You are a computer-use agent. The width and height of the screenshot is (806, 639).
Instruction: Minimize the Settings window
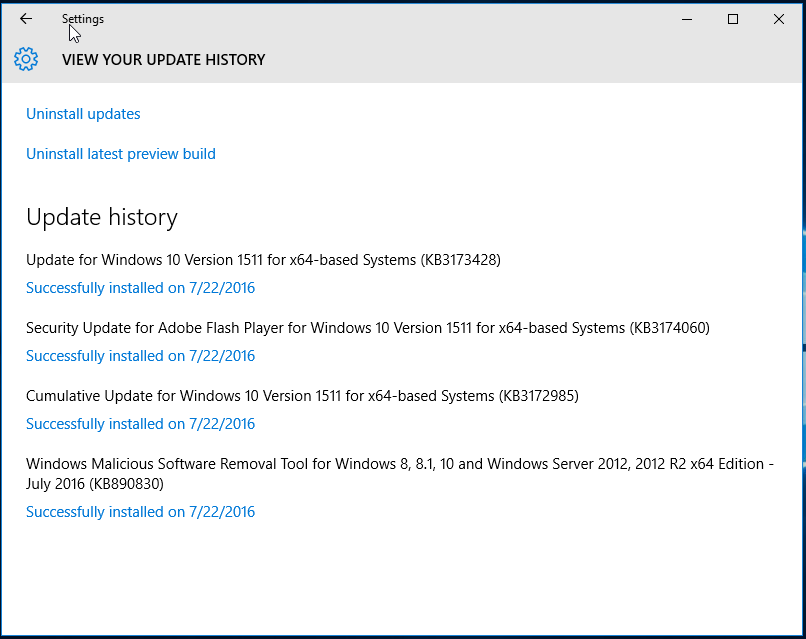click(x=687, y=20)
